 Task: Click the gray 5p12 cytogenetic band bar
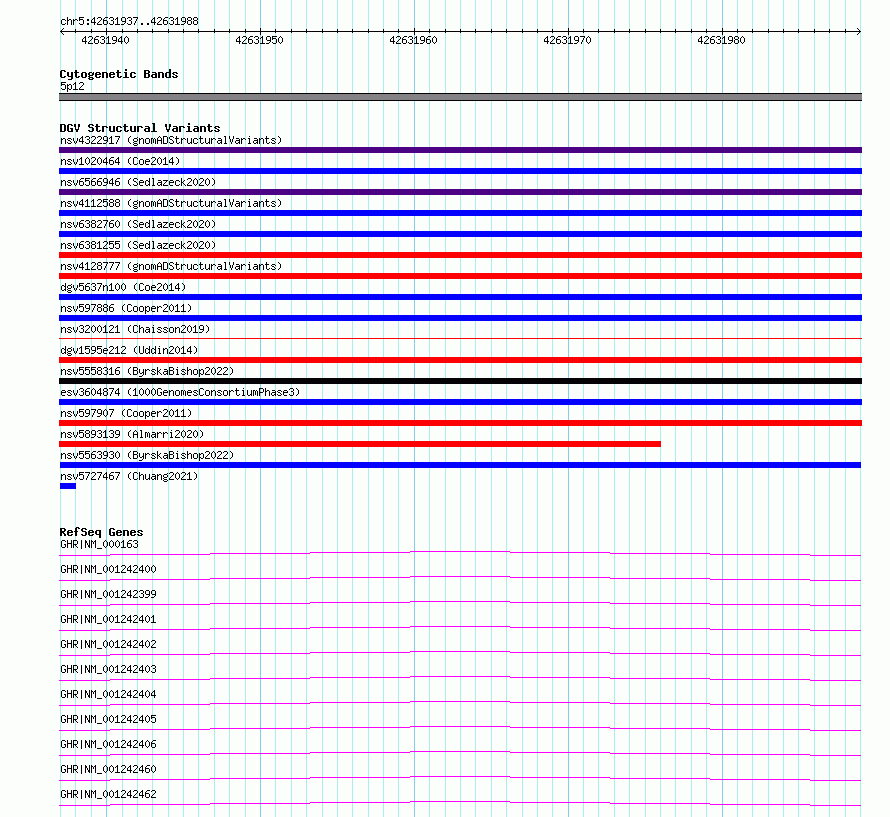coord(460,97)
